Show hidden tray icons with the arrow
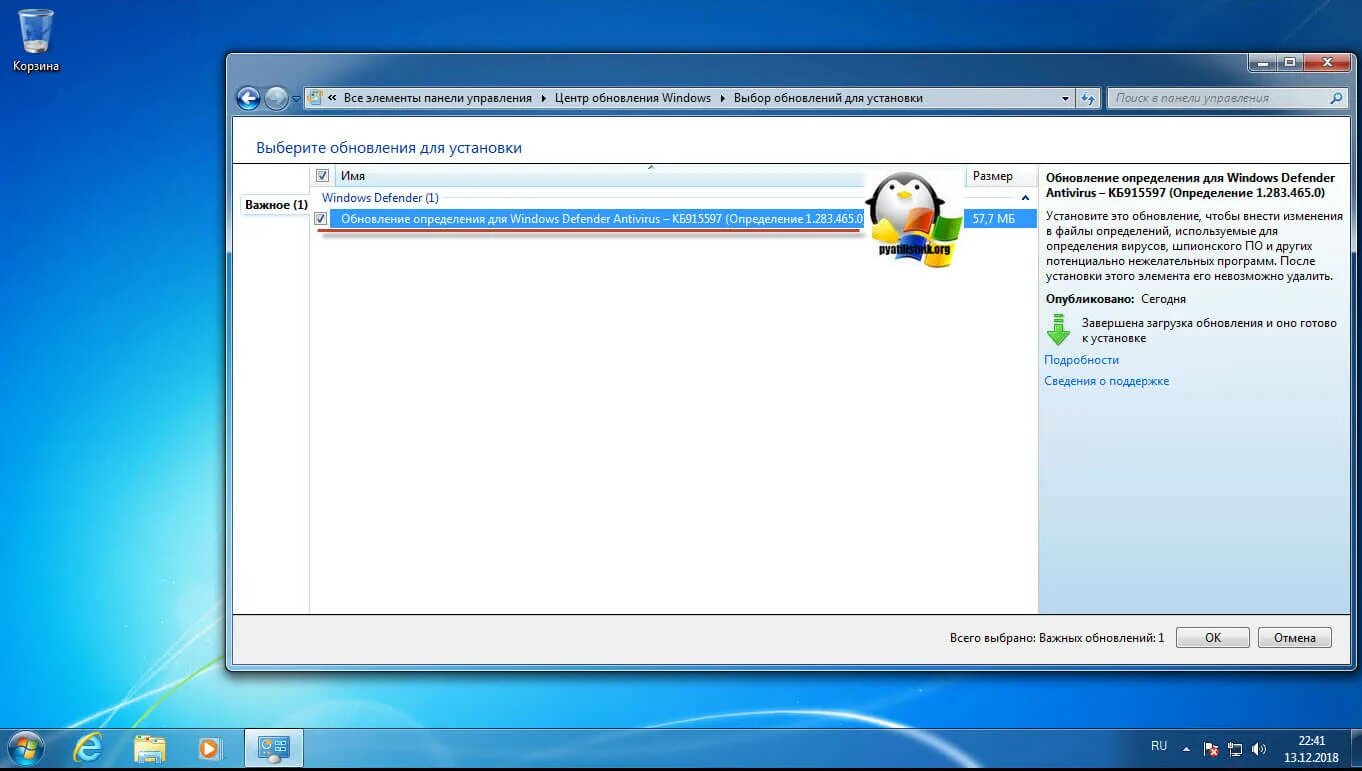This screenshot has width=1362, height=771. point(1187,748)
